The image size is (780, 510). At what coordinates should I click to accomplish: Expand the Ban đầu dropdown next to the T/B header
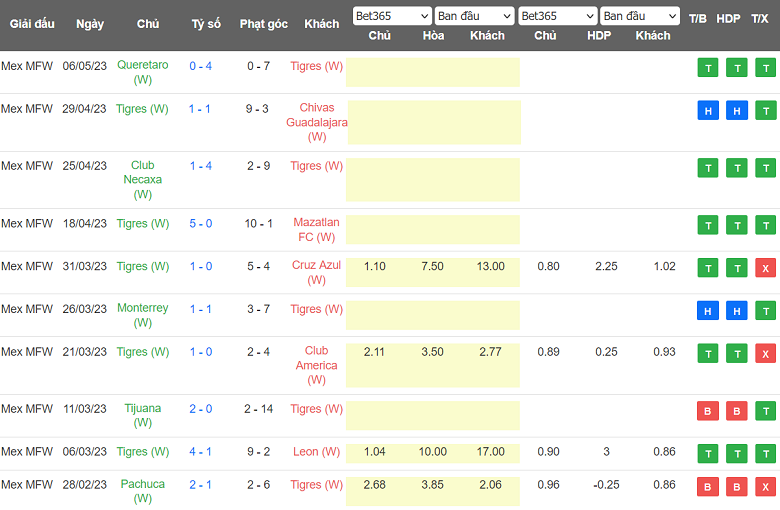click(640, 16)
